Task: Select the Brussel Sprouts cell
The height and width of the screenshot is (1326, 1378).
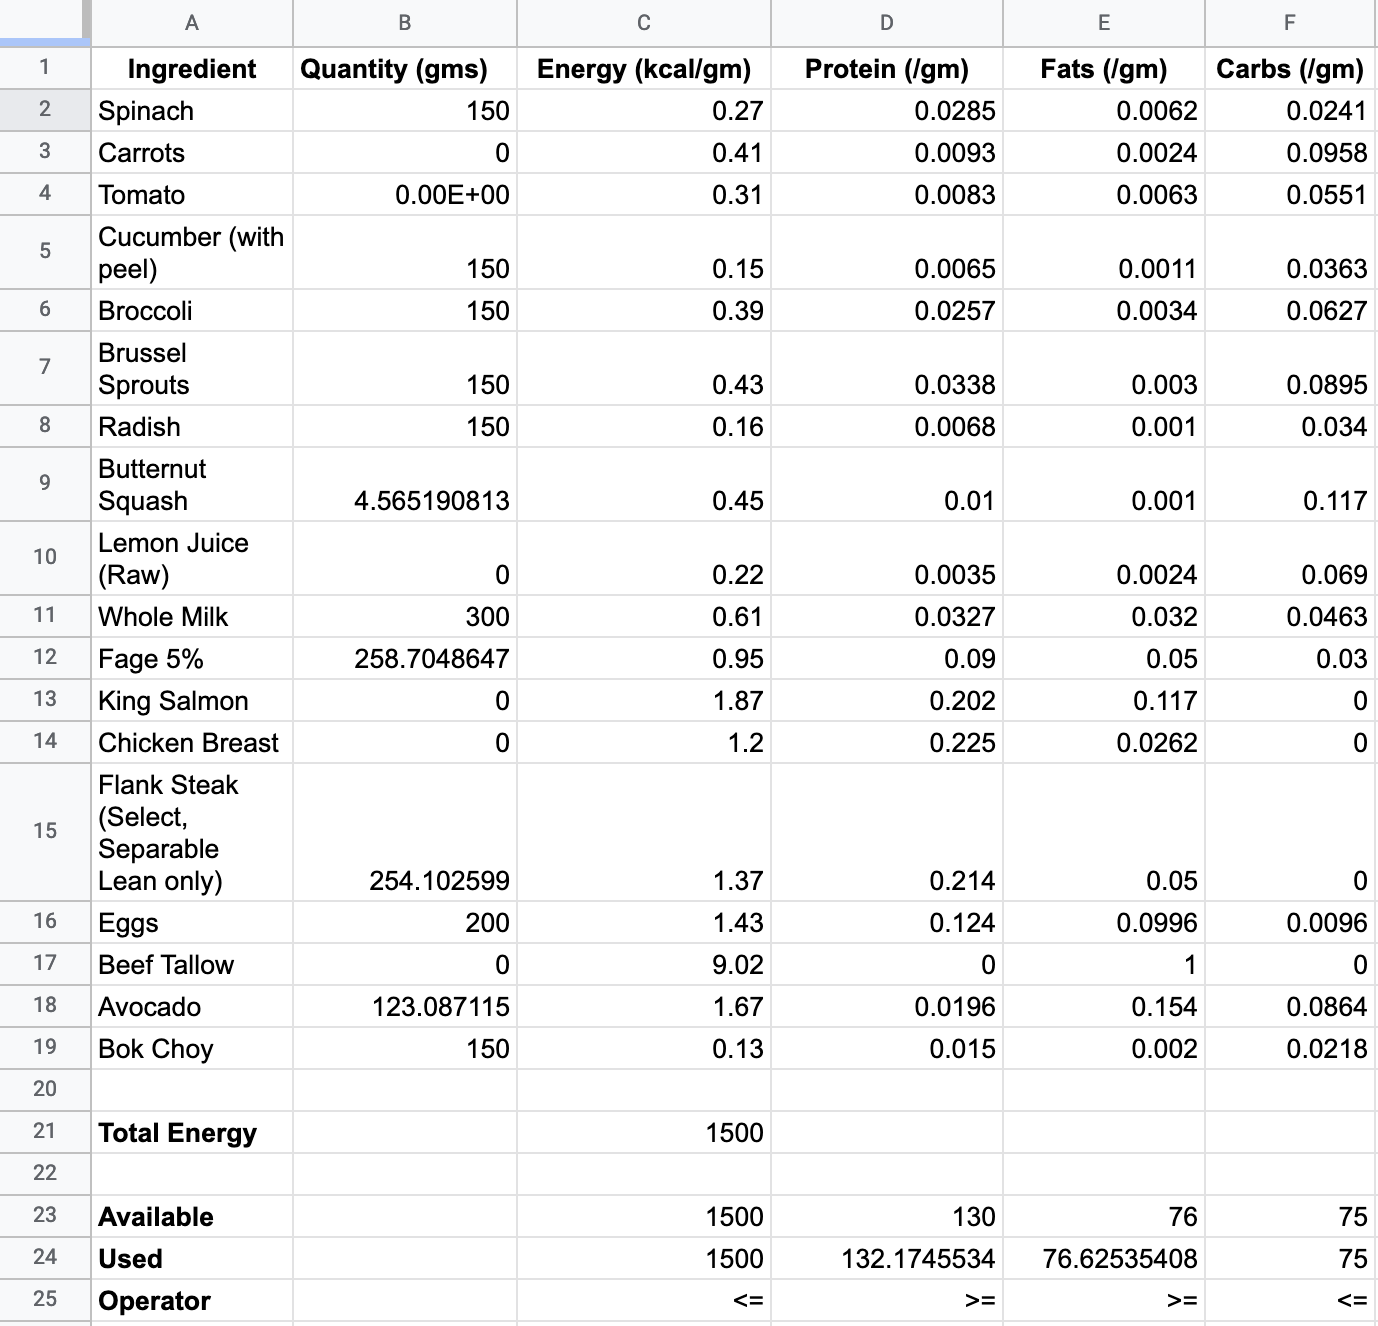Action: coord(192,368)
